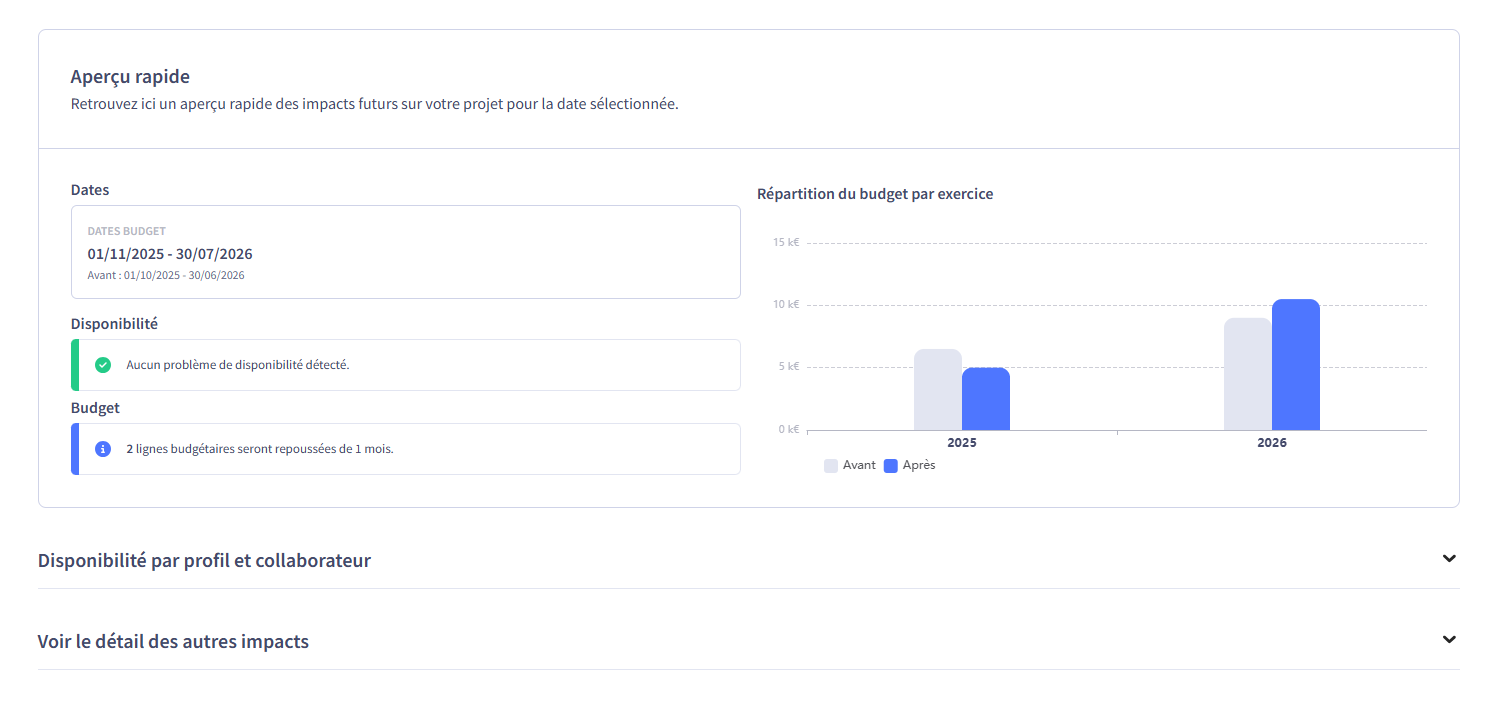Click the 'Après' legend label text
The image size is (1505, 702).
pyautogui.click(x=919, y=466)
